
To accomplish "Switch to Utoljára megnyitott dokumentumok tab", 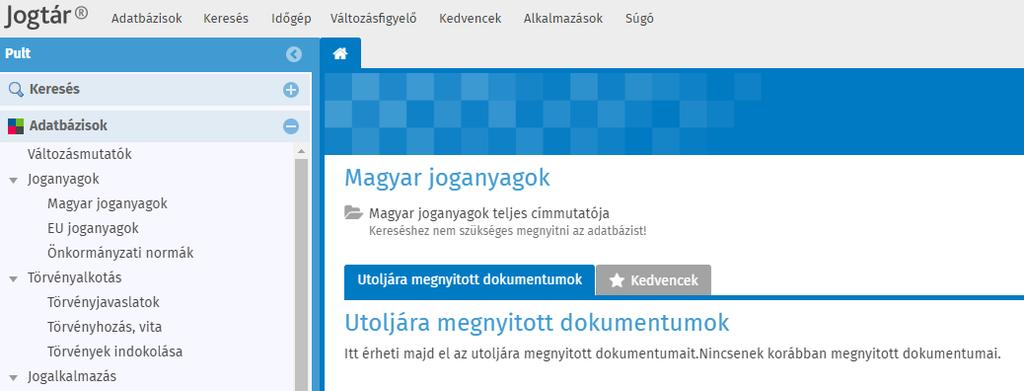I will [x=470, y=280].
